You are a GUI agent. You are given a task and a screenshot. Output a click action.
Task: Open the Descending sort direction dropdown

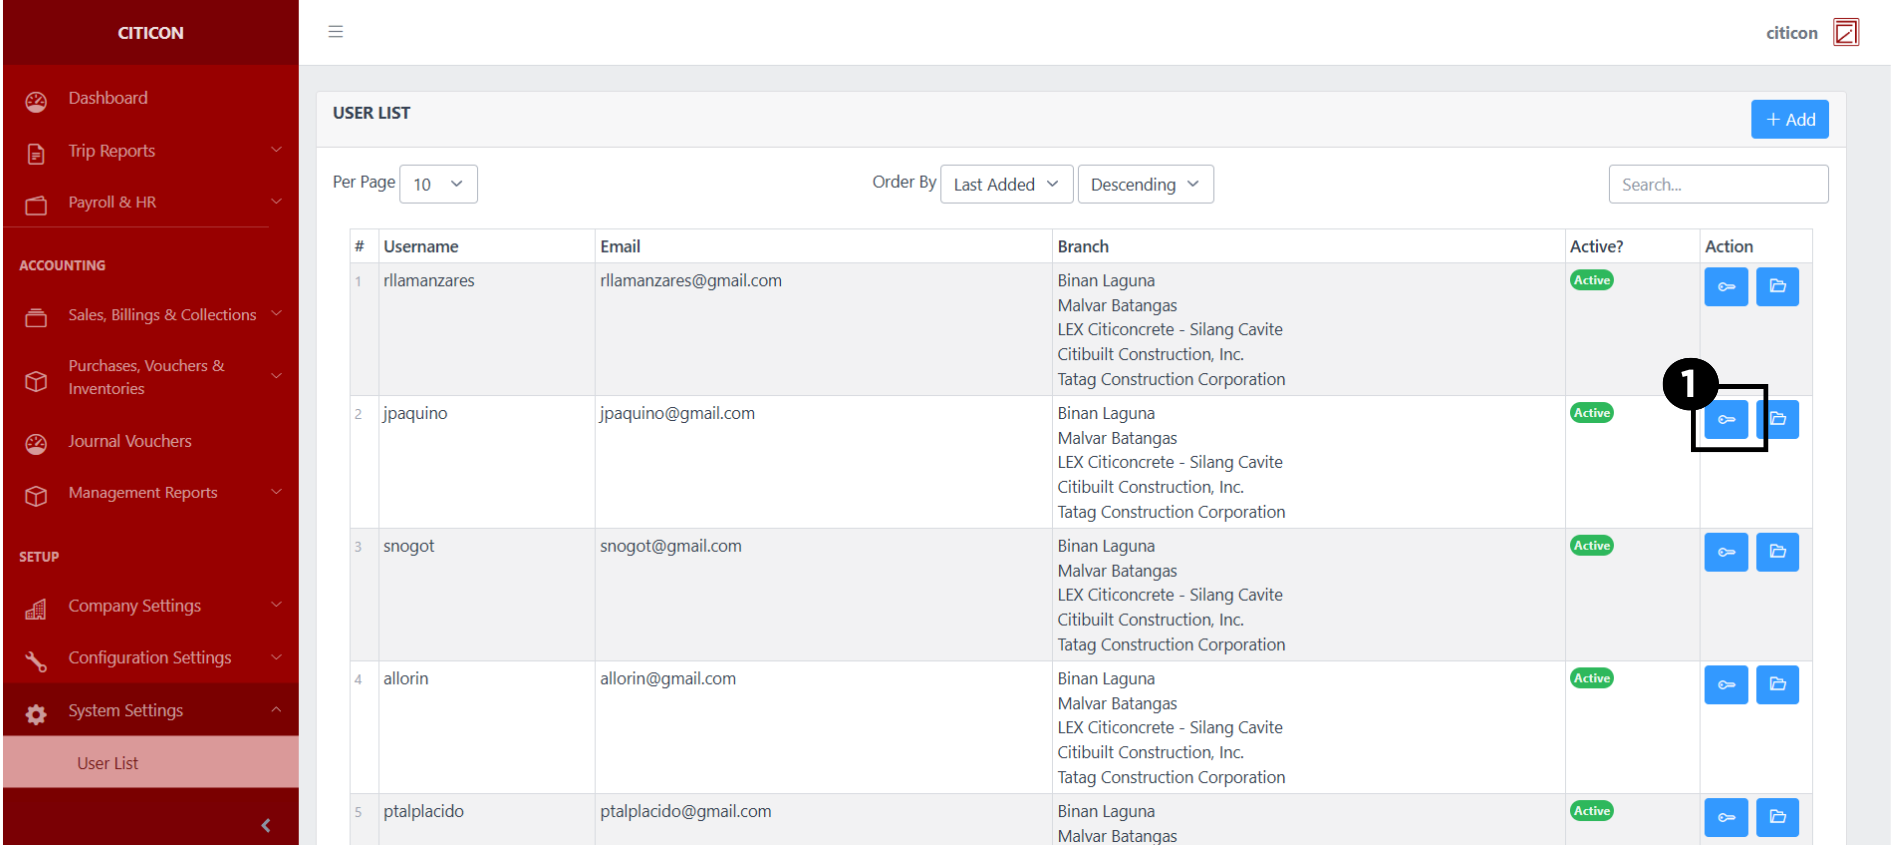point(1145,184)
